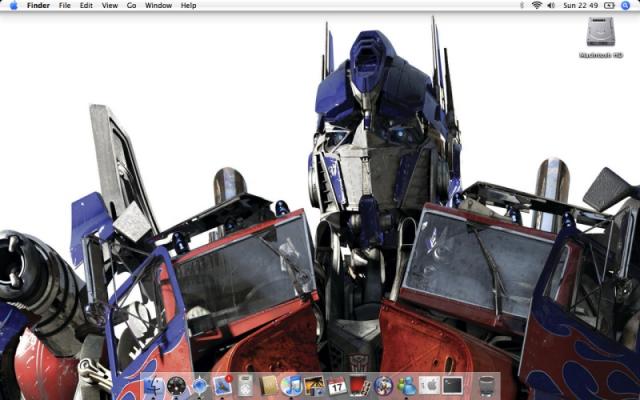Launch MSN Messenger buddies icon

(x=407, y=386)
